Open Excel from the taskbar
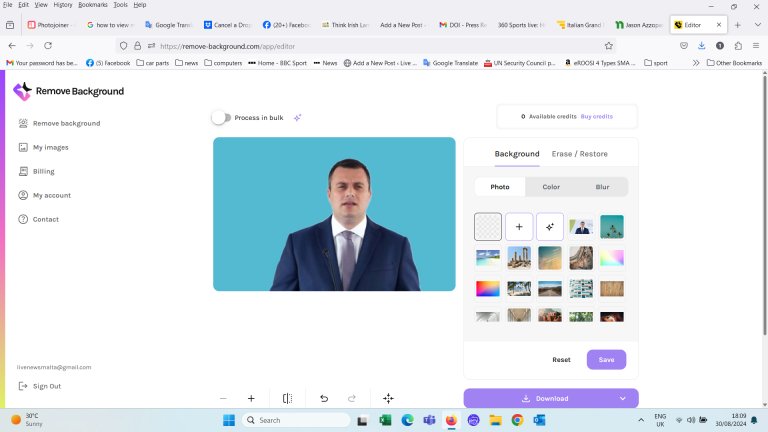This screenshot has height=432, width=768. [x=385, y=420]
